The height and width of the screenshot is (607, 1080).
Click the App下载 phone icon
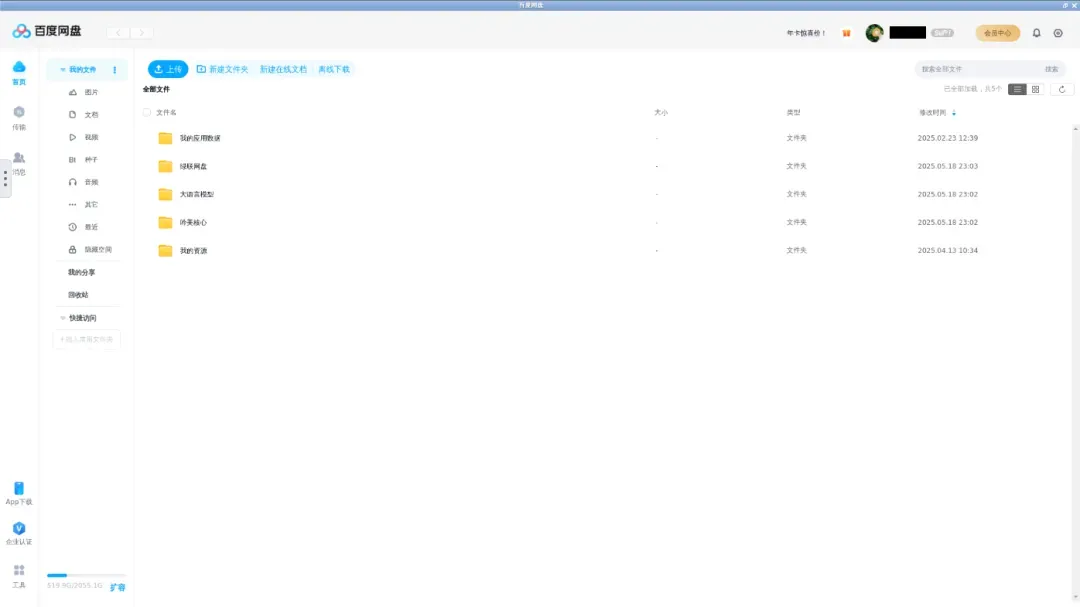point(19,488)
